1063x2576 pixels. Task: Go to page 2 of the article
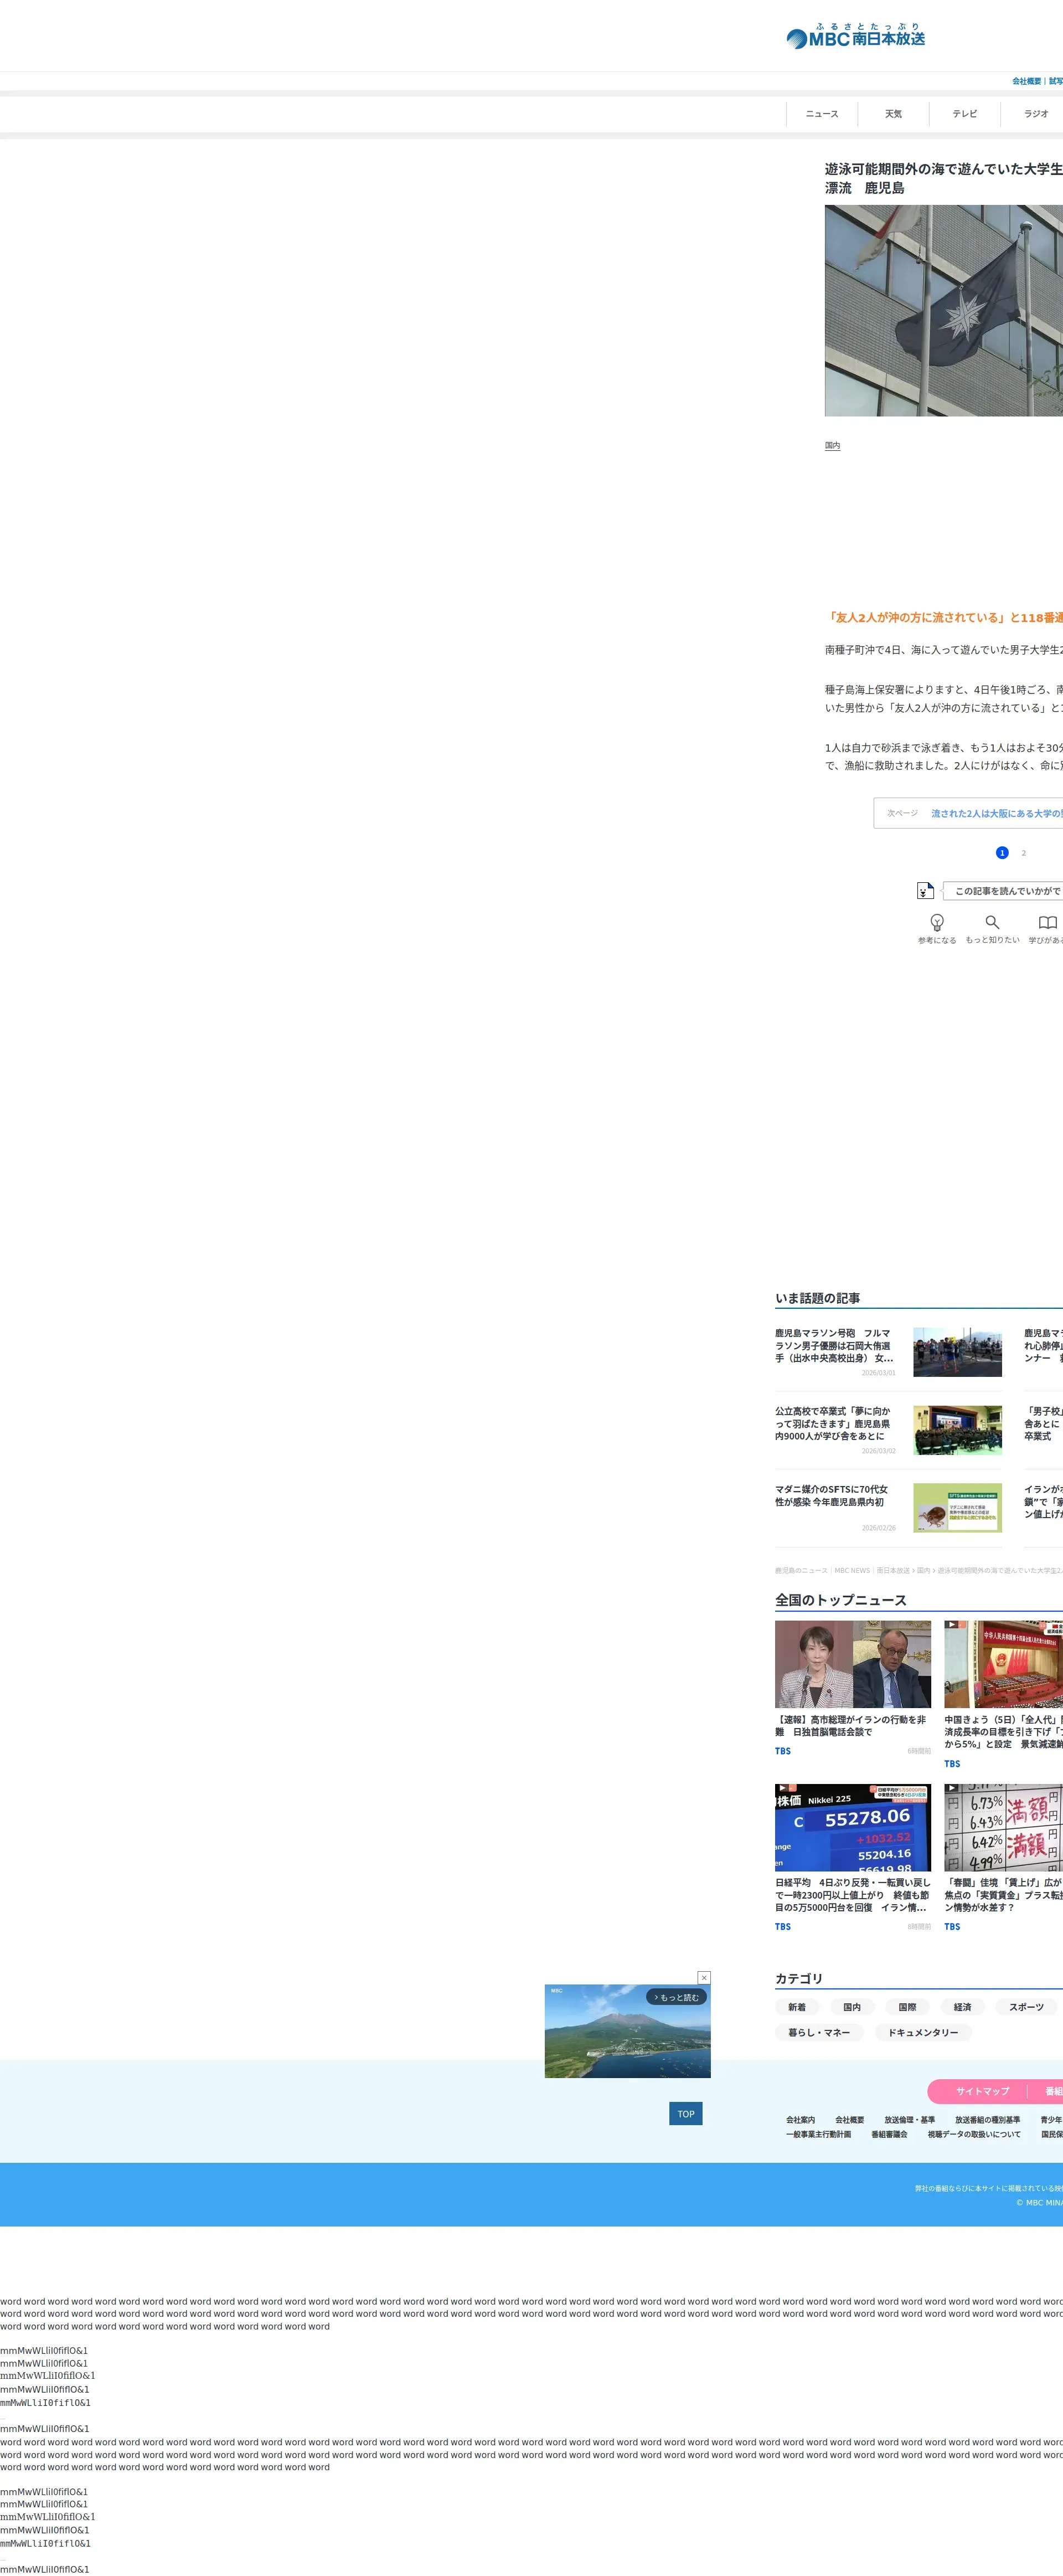click(x=1023, y=853)
